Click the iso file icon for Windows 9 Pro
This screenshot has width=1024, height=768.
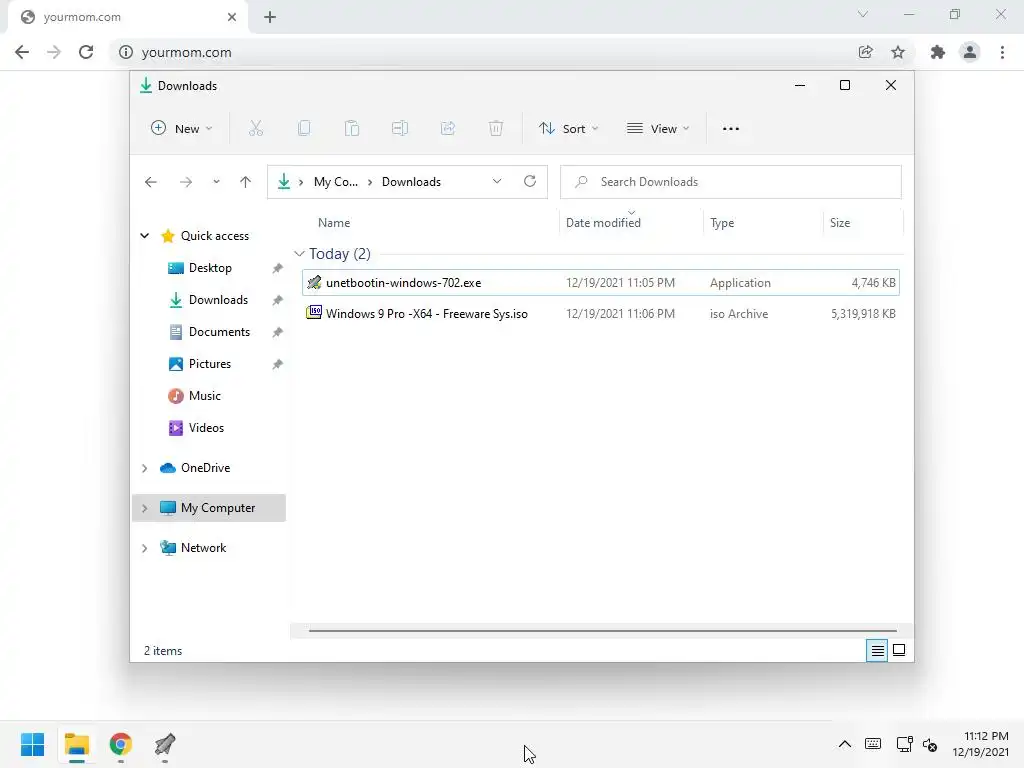(314, 313)
